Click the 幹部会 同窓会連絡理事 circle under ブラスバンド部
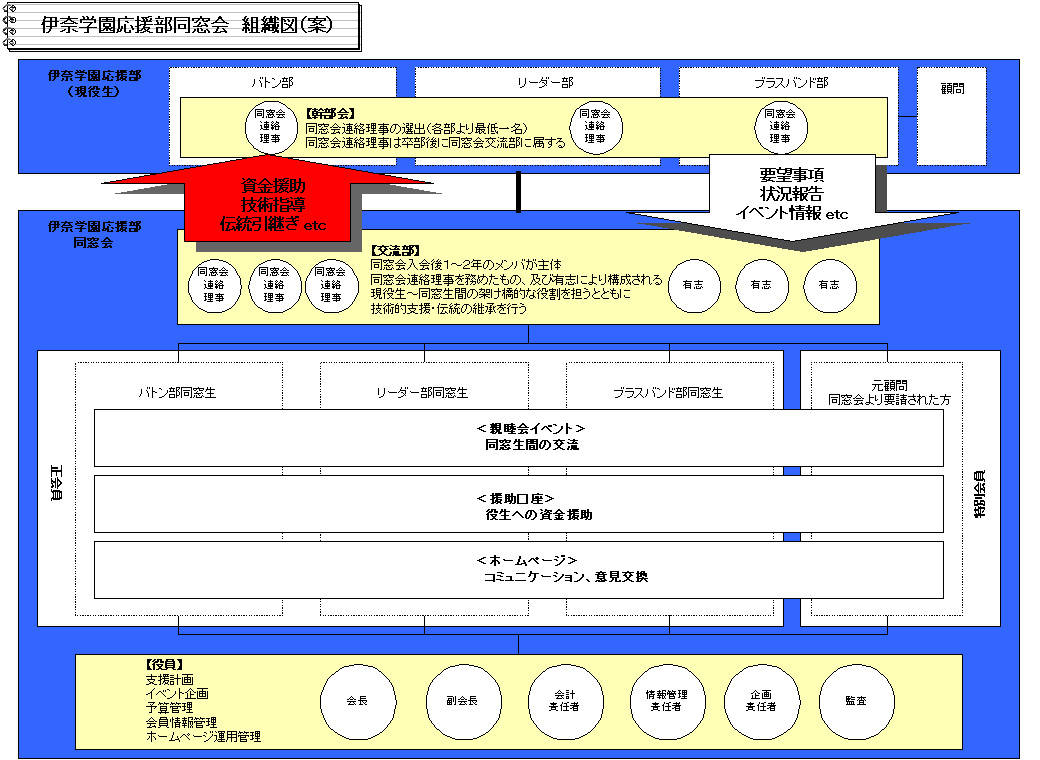Viewport: 1040px width, 760px height. click(x=781, y=127)
